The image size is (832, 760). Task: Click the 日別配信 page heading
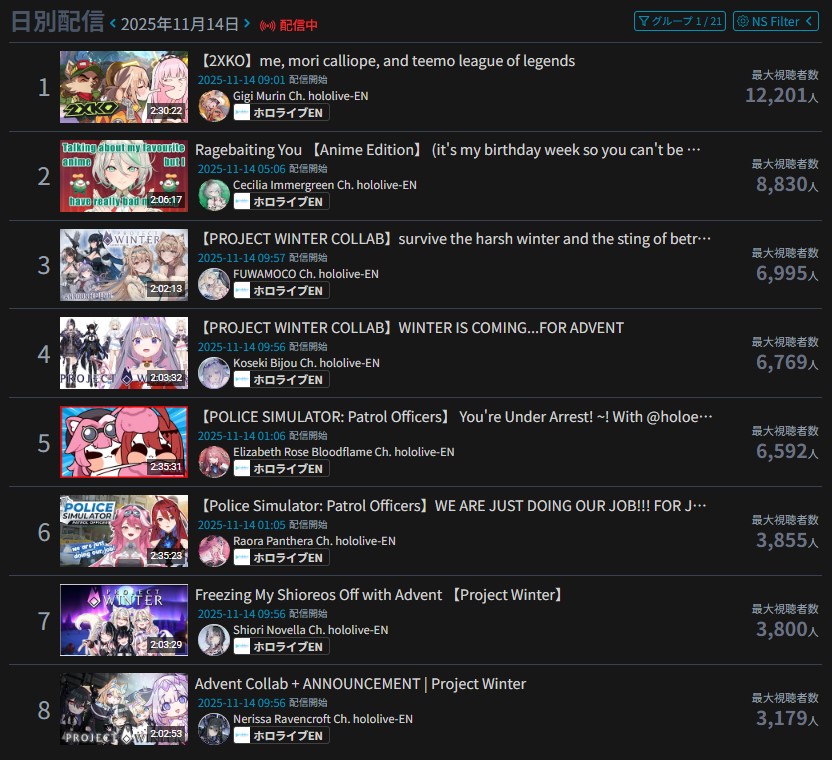(57, 22)
